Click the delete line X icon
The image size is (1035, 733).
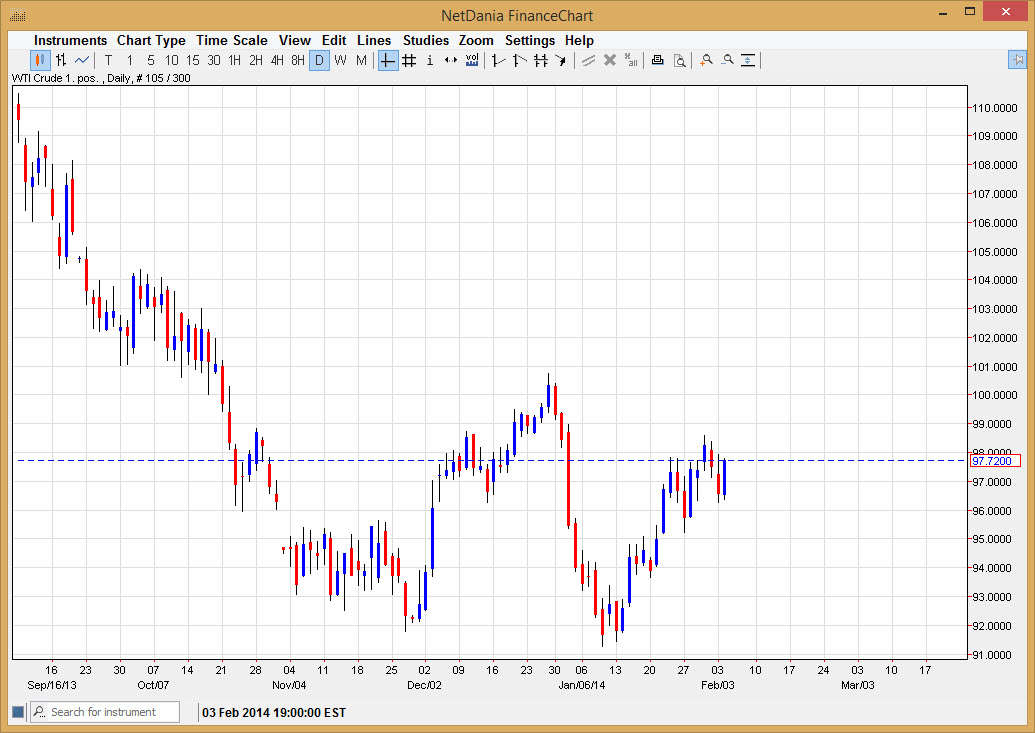[610, 60]
